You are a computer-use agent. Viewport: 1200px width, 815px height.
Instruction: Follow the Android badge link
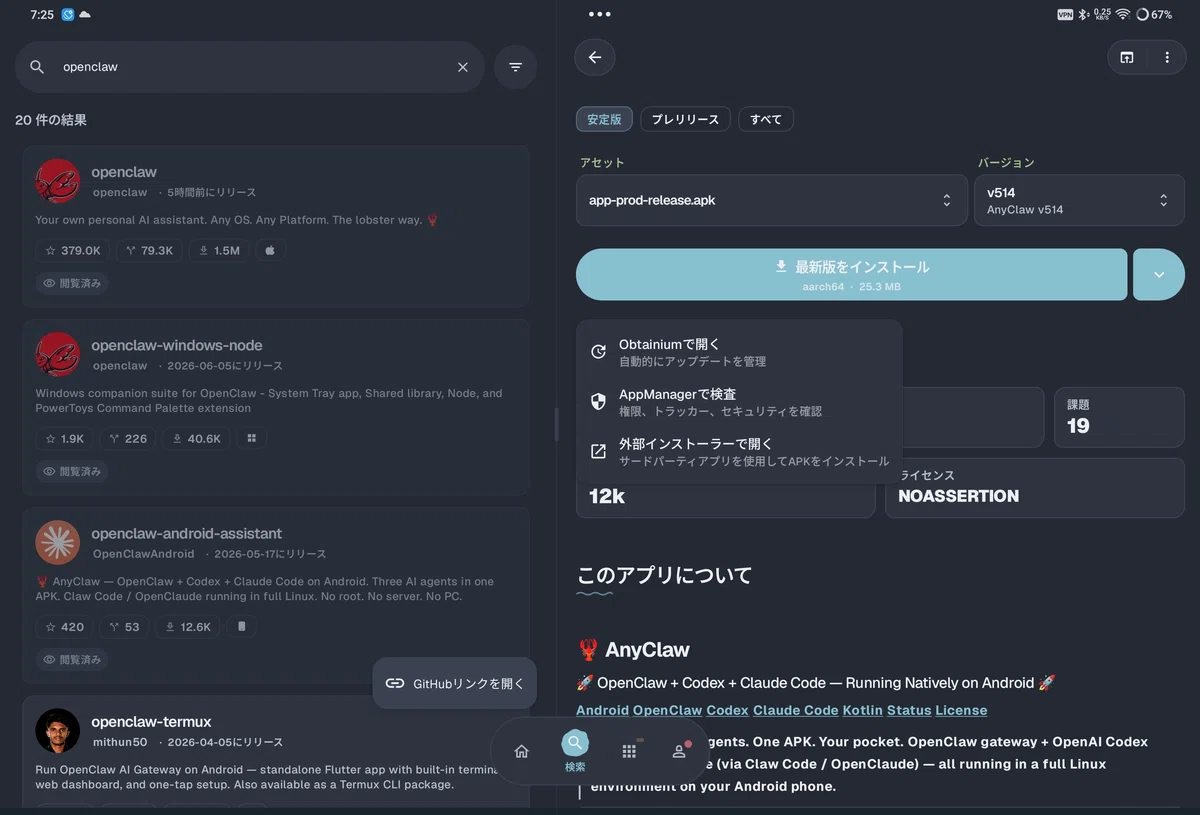[602, 710]
